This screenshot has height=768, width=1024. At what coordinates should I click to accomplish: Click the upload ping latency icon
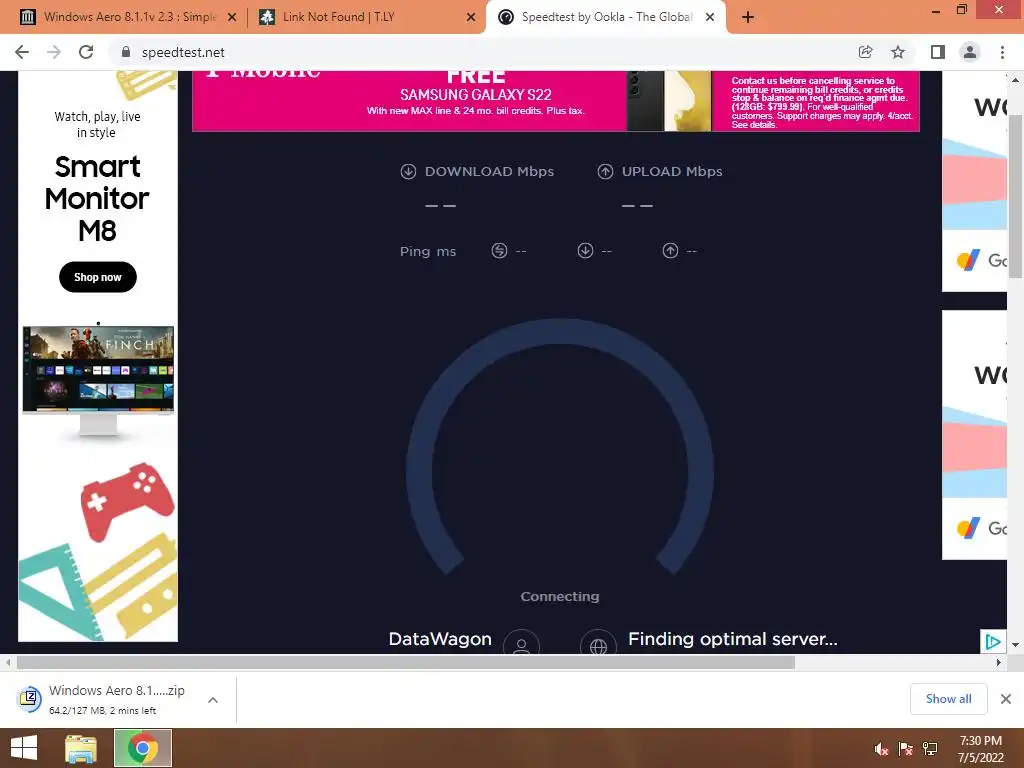[671, 251]
